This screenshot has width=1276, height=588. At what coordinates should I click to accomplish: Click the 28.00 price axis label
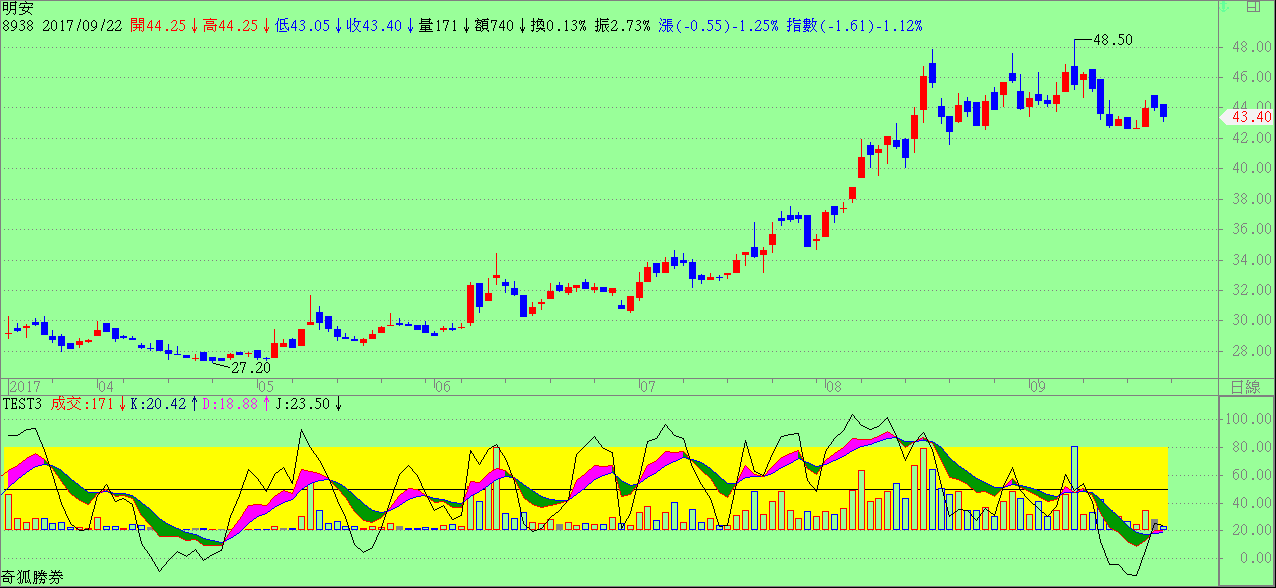(x=1251, y=352)
